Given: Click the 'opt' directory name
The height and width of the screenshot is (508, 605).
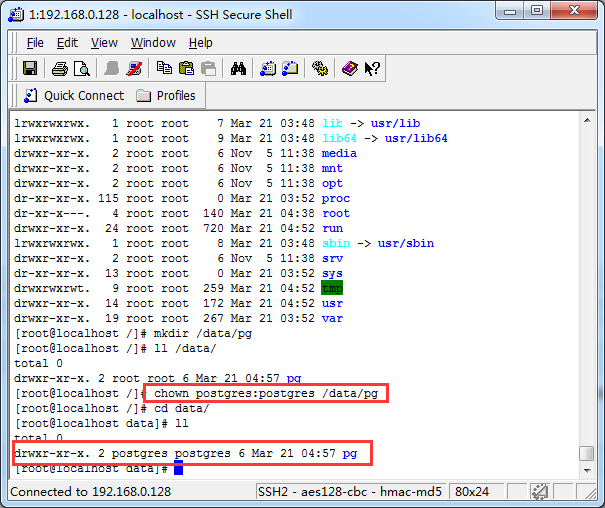Looking at the screenshot, I should tap(332, 183).
